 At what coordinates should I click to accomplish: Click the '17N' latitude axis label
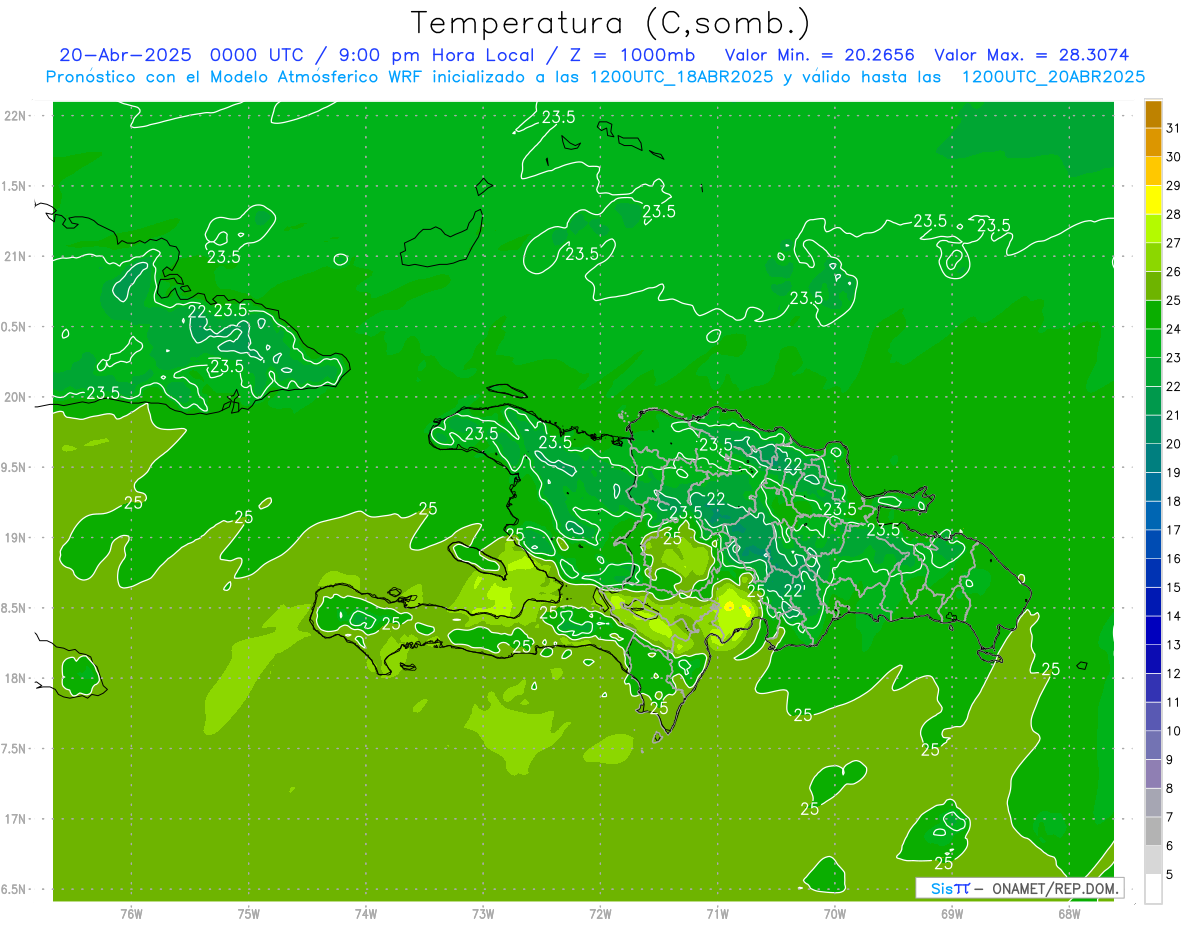click(16, 819)
